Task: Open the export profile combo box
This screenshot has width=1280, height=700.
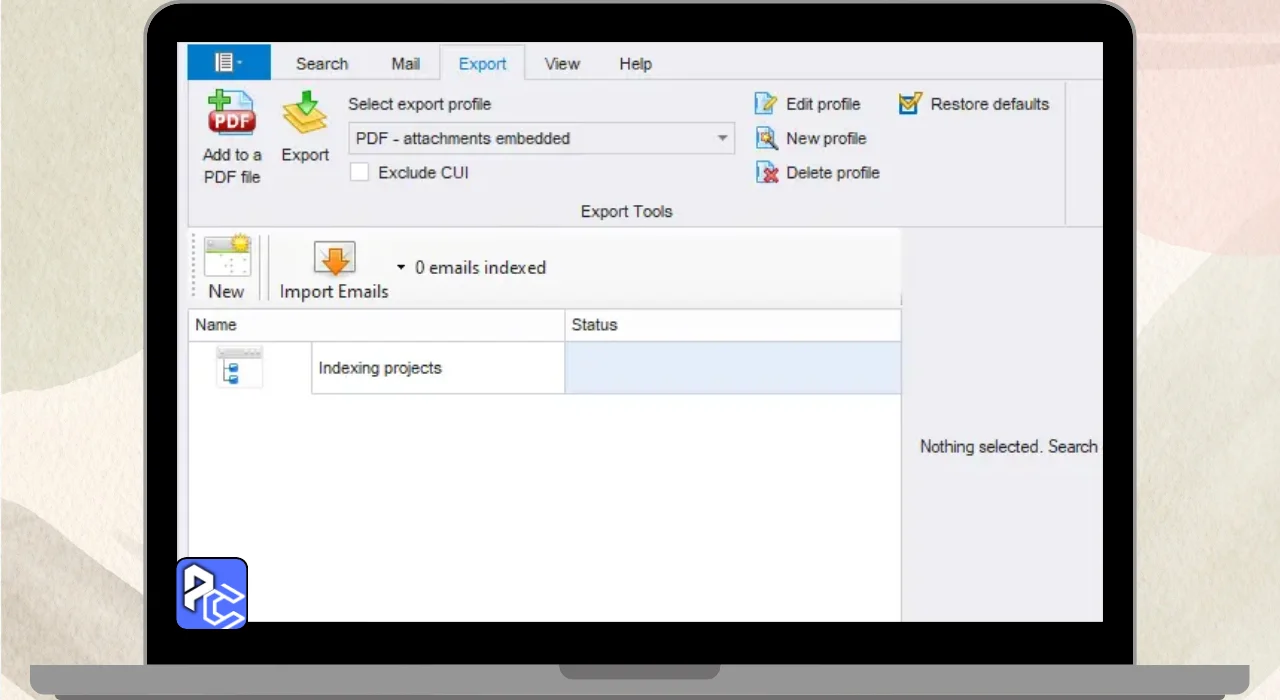Action: [x=541, y=139]
